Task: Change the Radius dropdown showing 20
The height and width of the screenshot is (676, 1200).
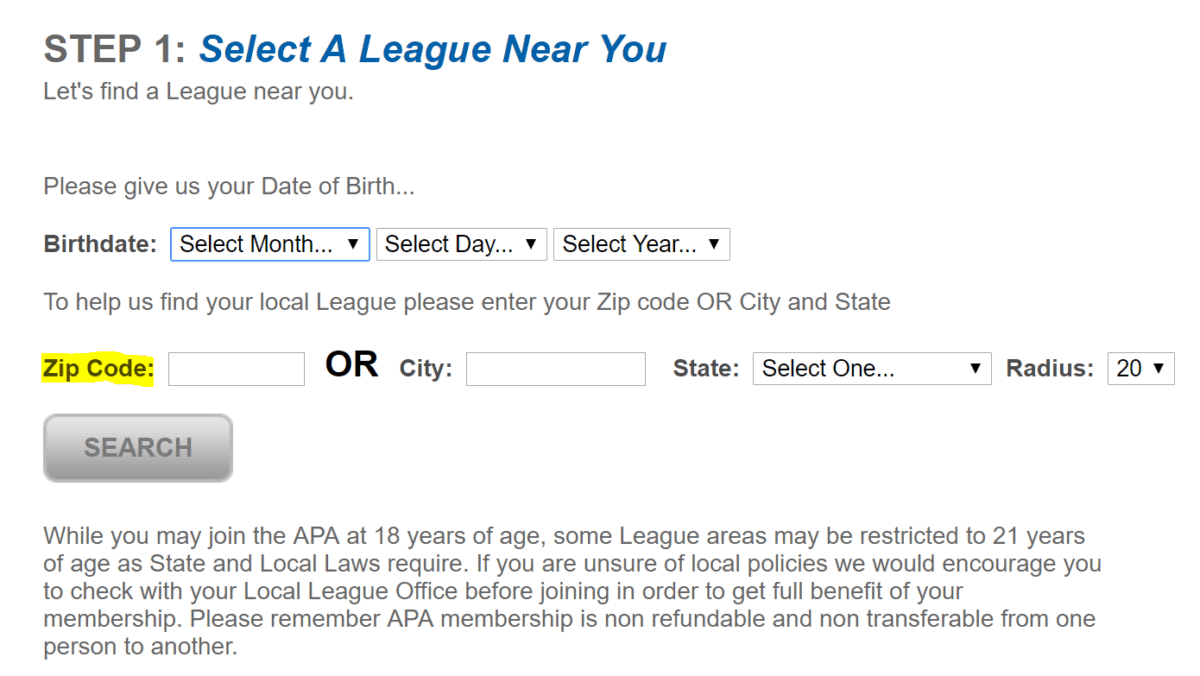Action: point(1140,368)
